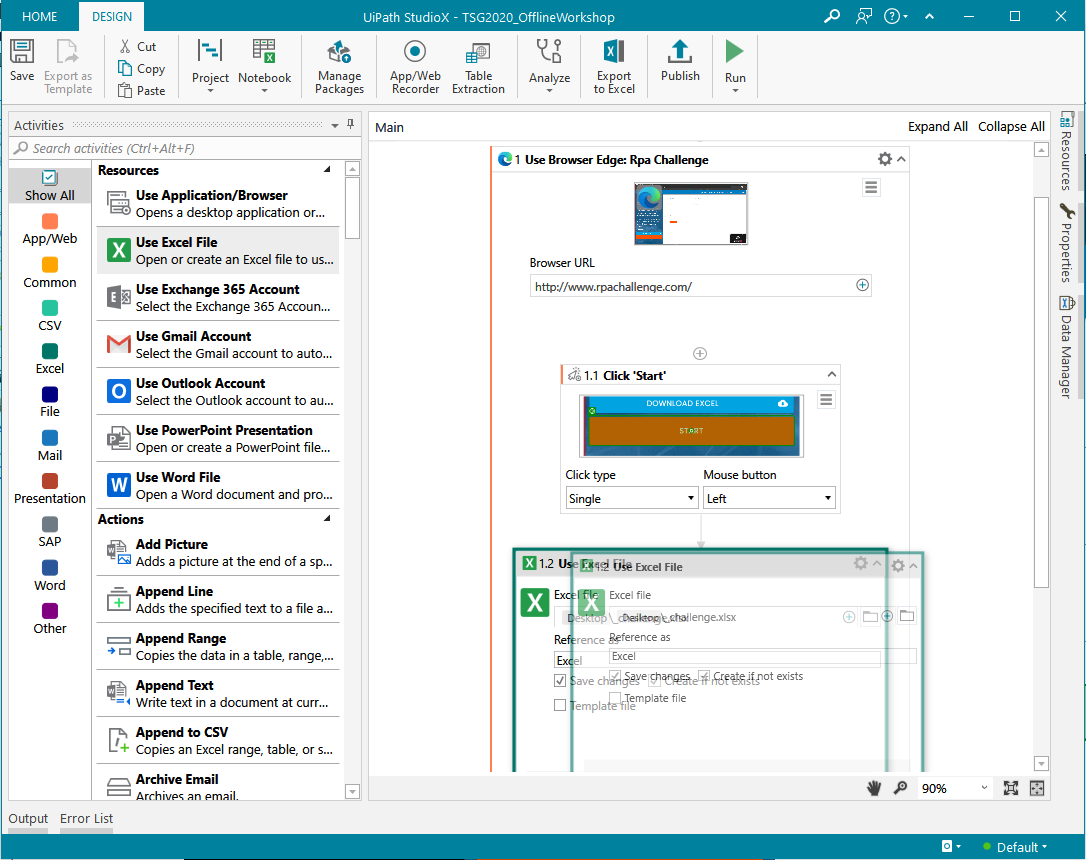
Task: Switch to the HOME tab
Action: (x=39, y=17)
